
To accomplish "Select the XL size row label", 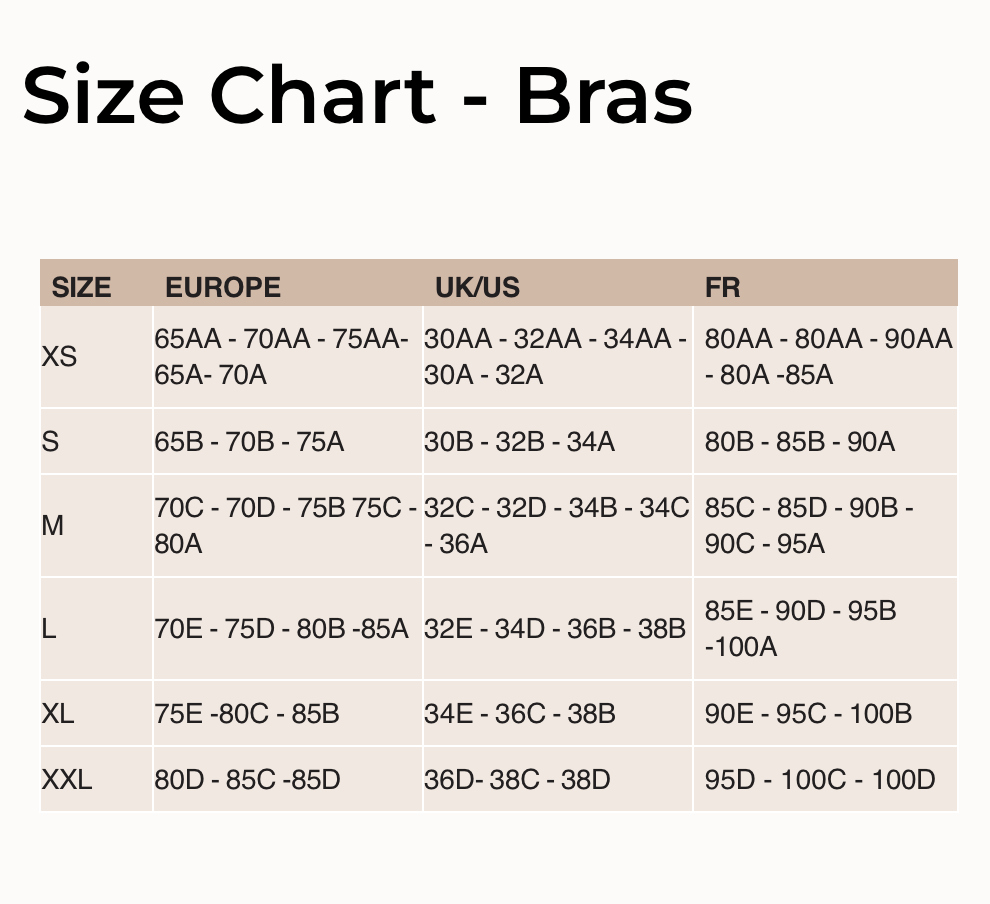I will coord(58,714).
